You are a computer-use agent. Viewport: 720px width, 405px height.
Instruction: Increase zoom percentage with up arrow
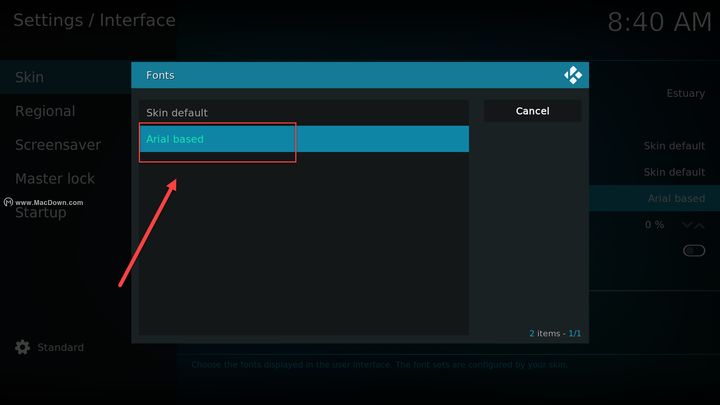699,225
